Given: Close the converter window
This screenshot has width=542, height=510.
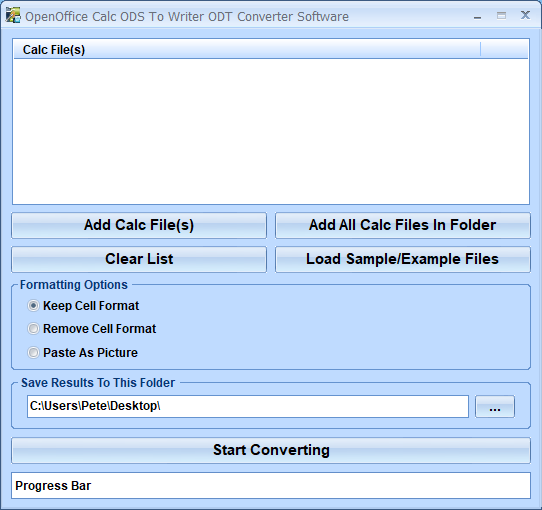Looking at the screenshot, I should 525,15.
